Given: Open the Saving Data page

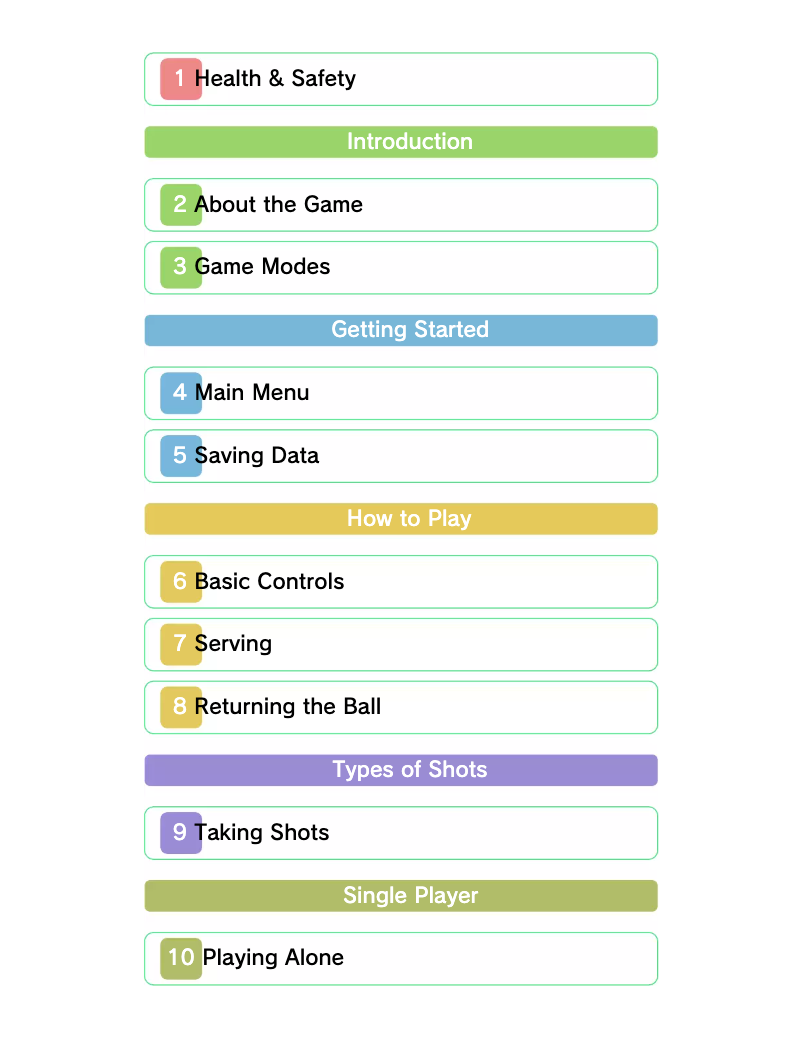Looking at the screenshot, I should pos(400,455).
